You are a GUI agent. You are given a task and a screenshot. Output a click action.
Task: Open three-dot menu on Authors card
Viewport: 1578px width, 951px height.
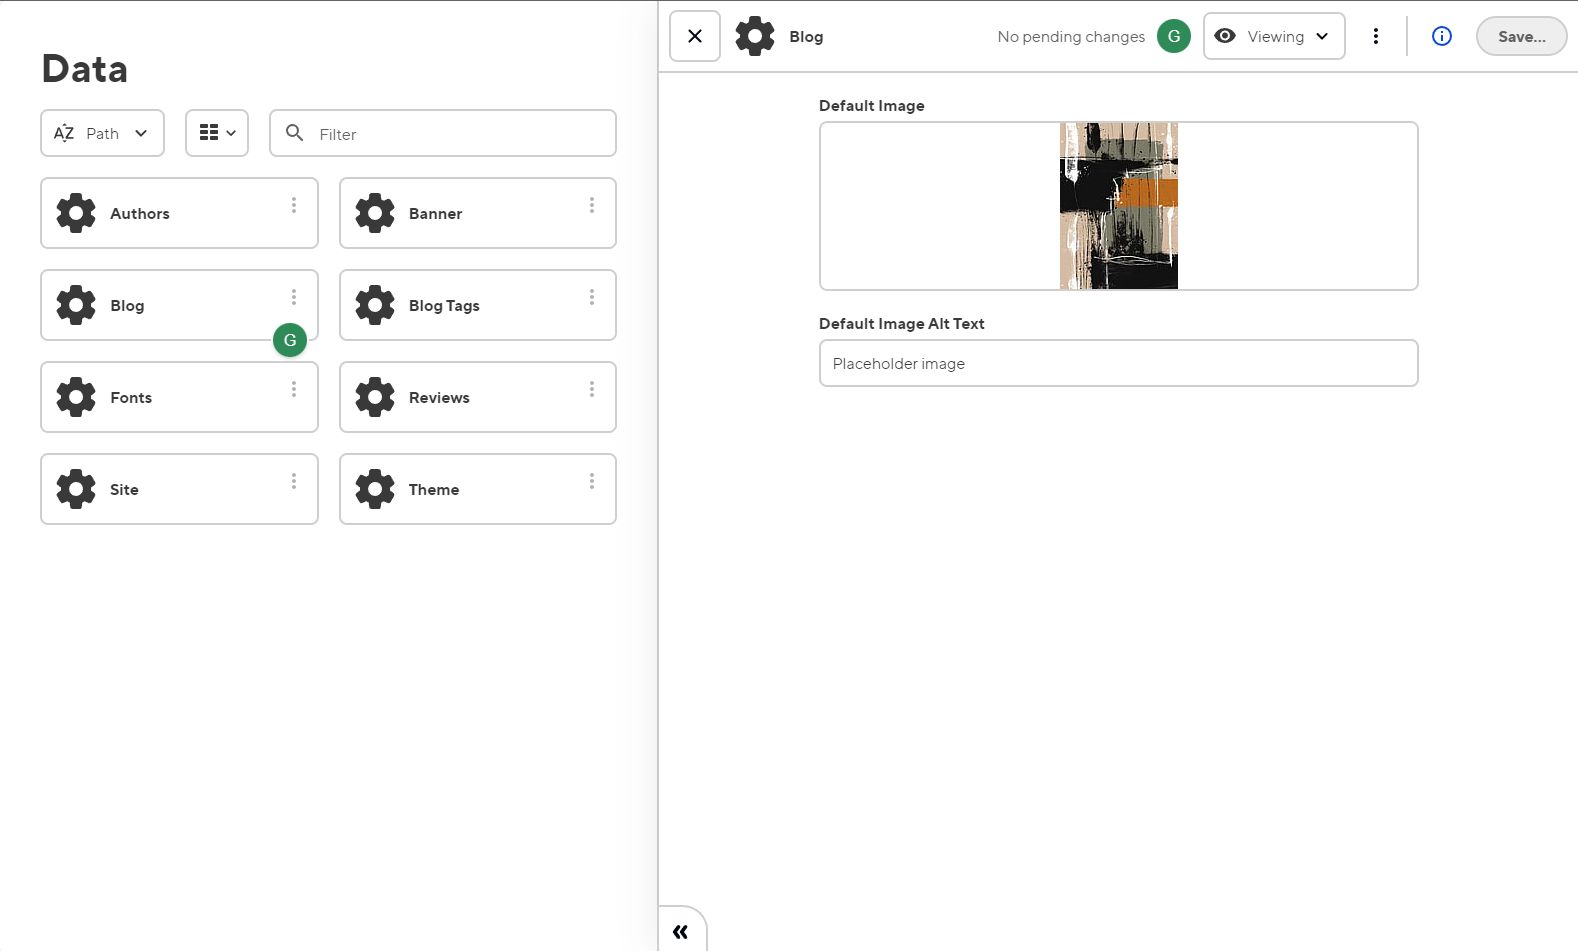tap(293, 205)
